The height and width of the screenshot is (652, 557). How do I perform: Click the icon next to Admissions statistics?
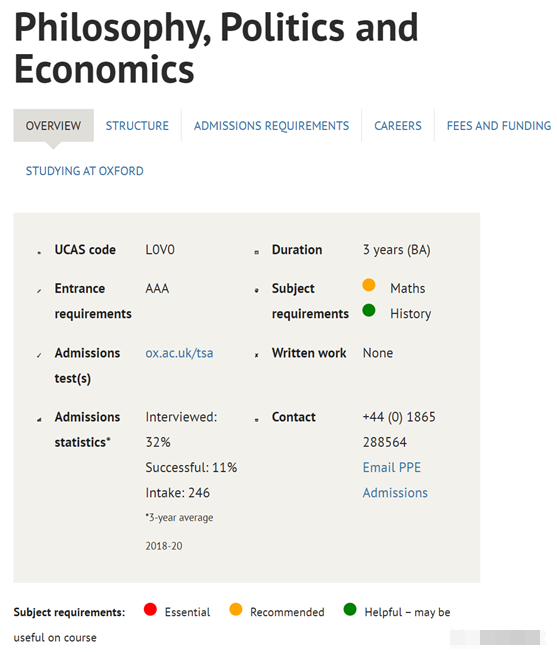tap(39, 420)
